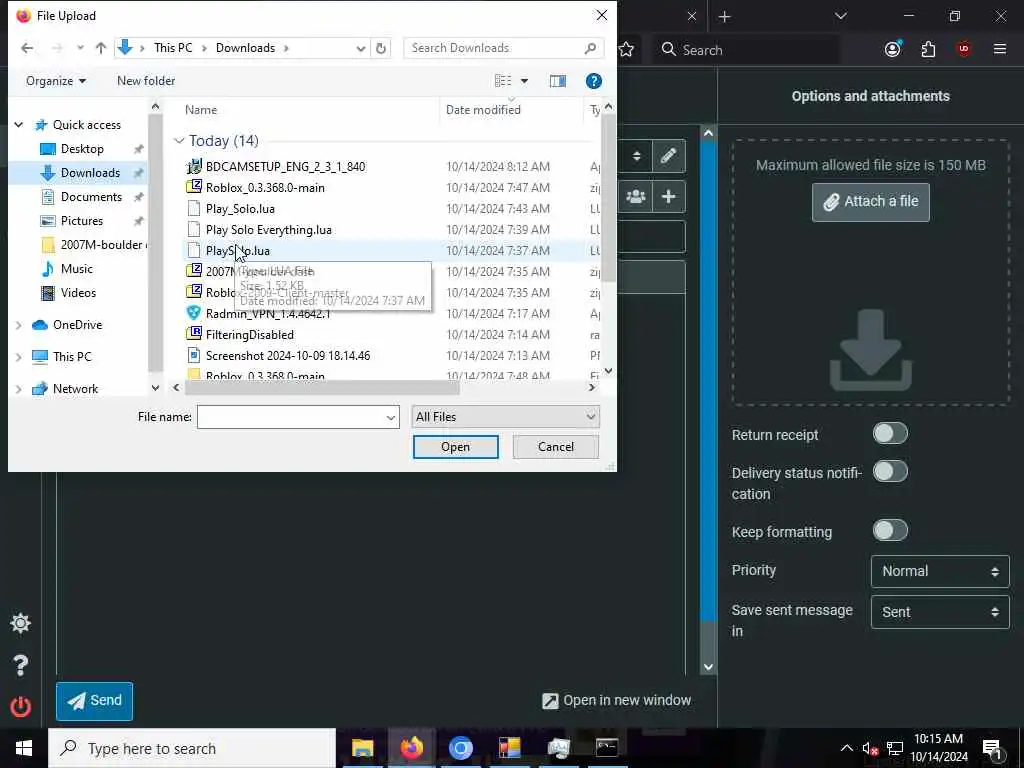Select the Radmin_VPN_1.4.4642.1 installer
The image size is (1024, 768).
pyautogui.click(x=268, y=313)
